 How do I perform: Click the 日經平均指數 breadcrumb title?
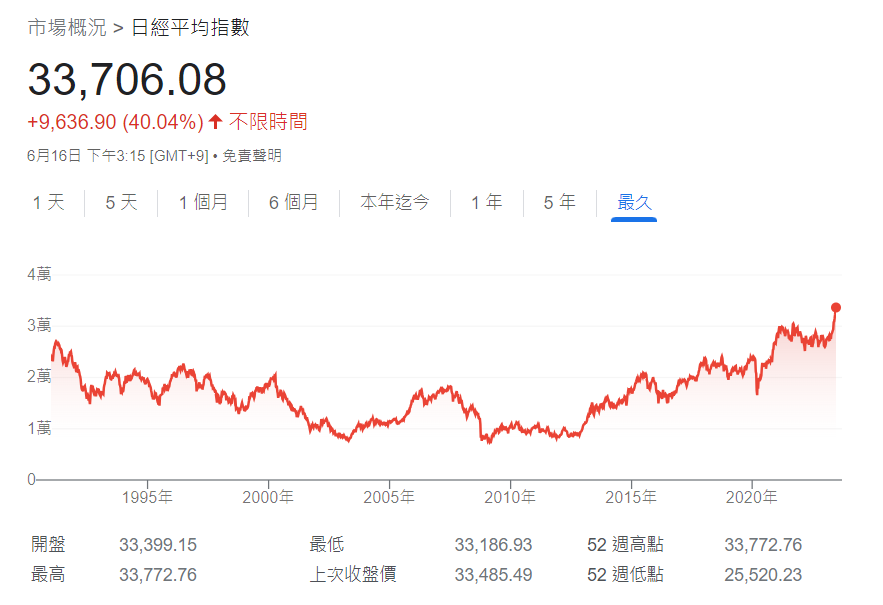[190, 28]
